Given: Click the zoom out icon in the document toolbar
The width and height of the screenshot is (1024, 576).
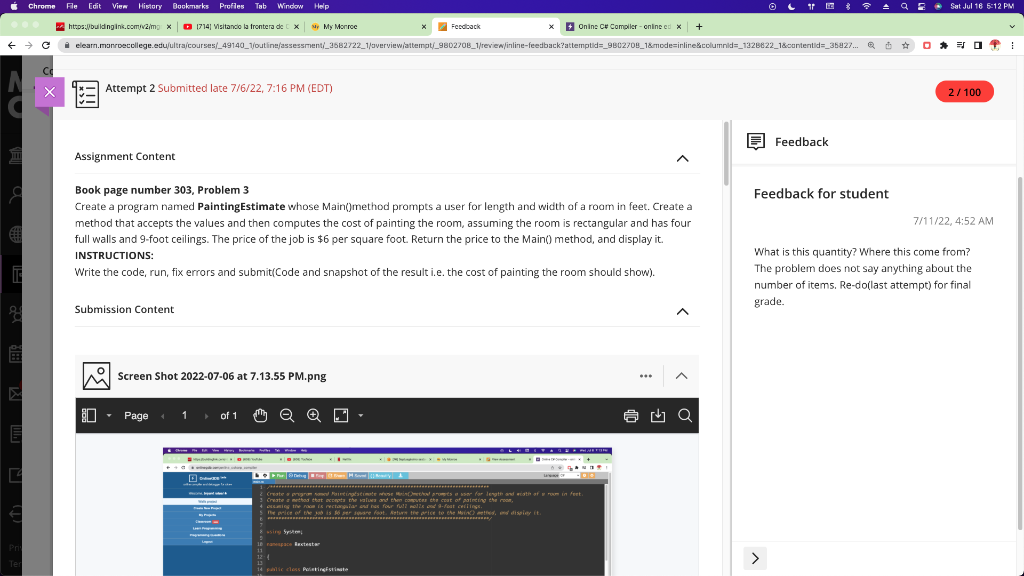Looking at the screenshot, I should 286,415.
